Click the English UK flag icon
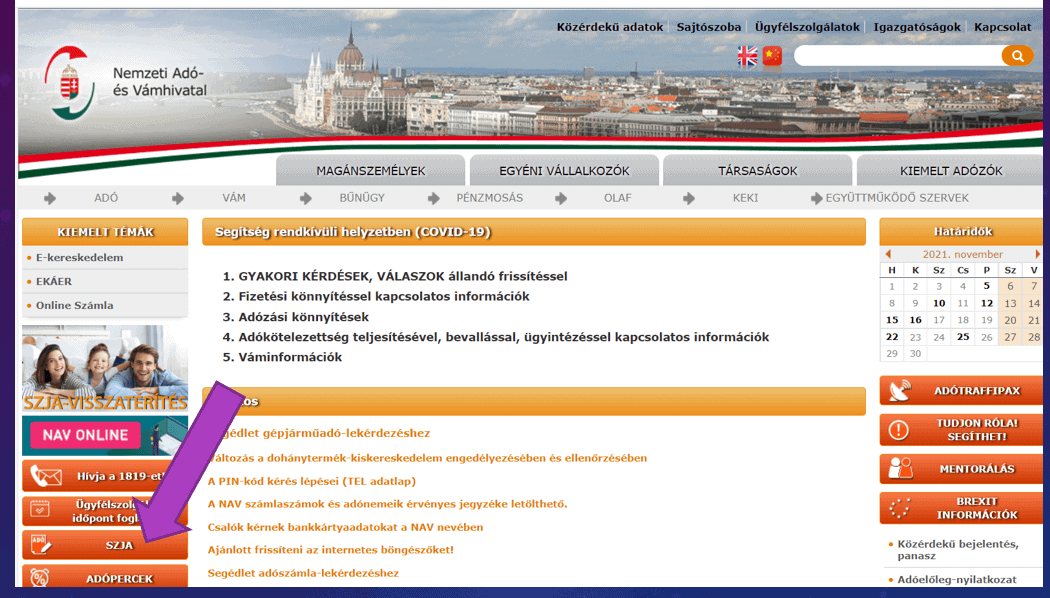1050x598 pixels. click(x=747, y=56)
